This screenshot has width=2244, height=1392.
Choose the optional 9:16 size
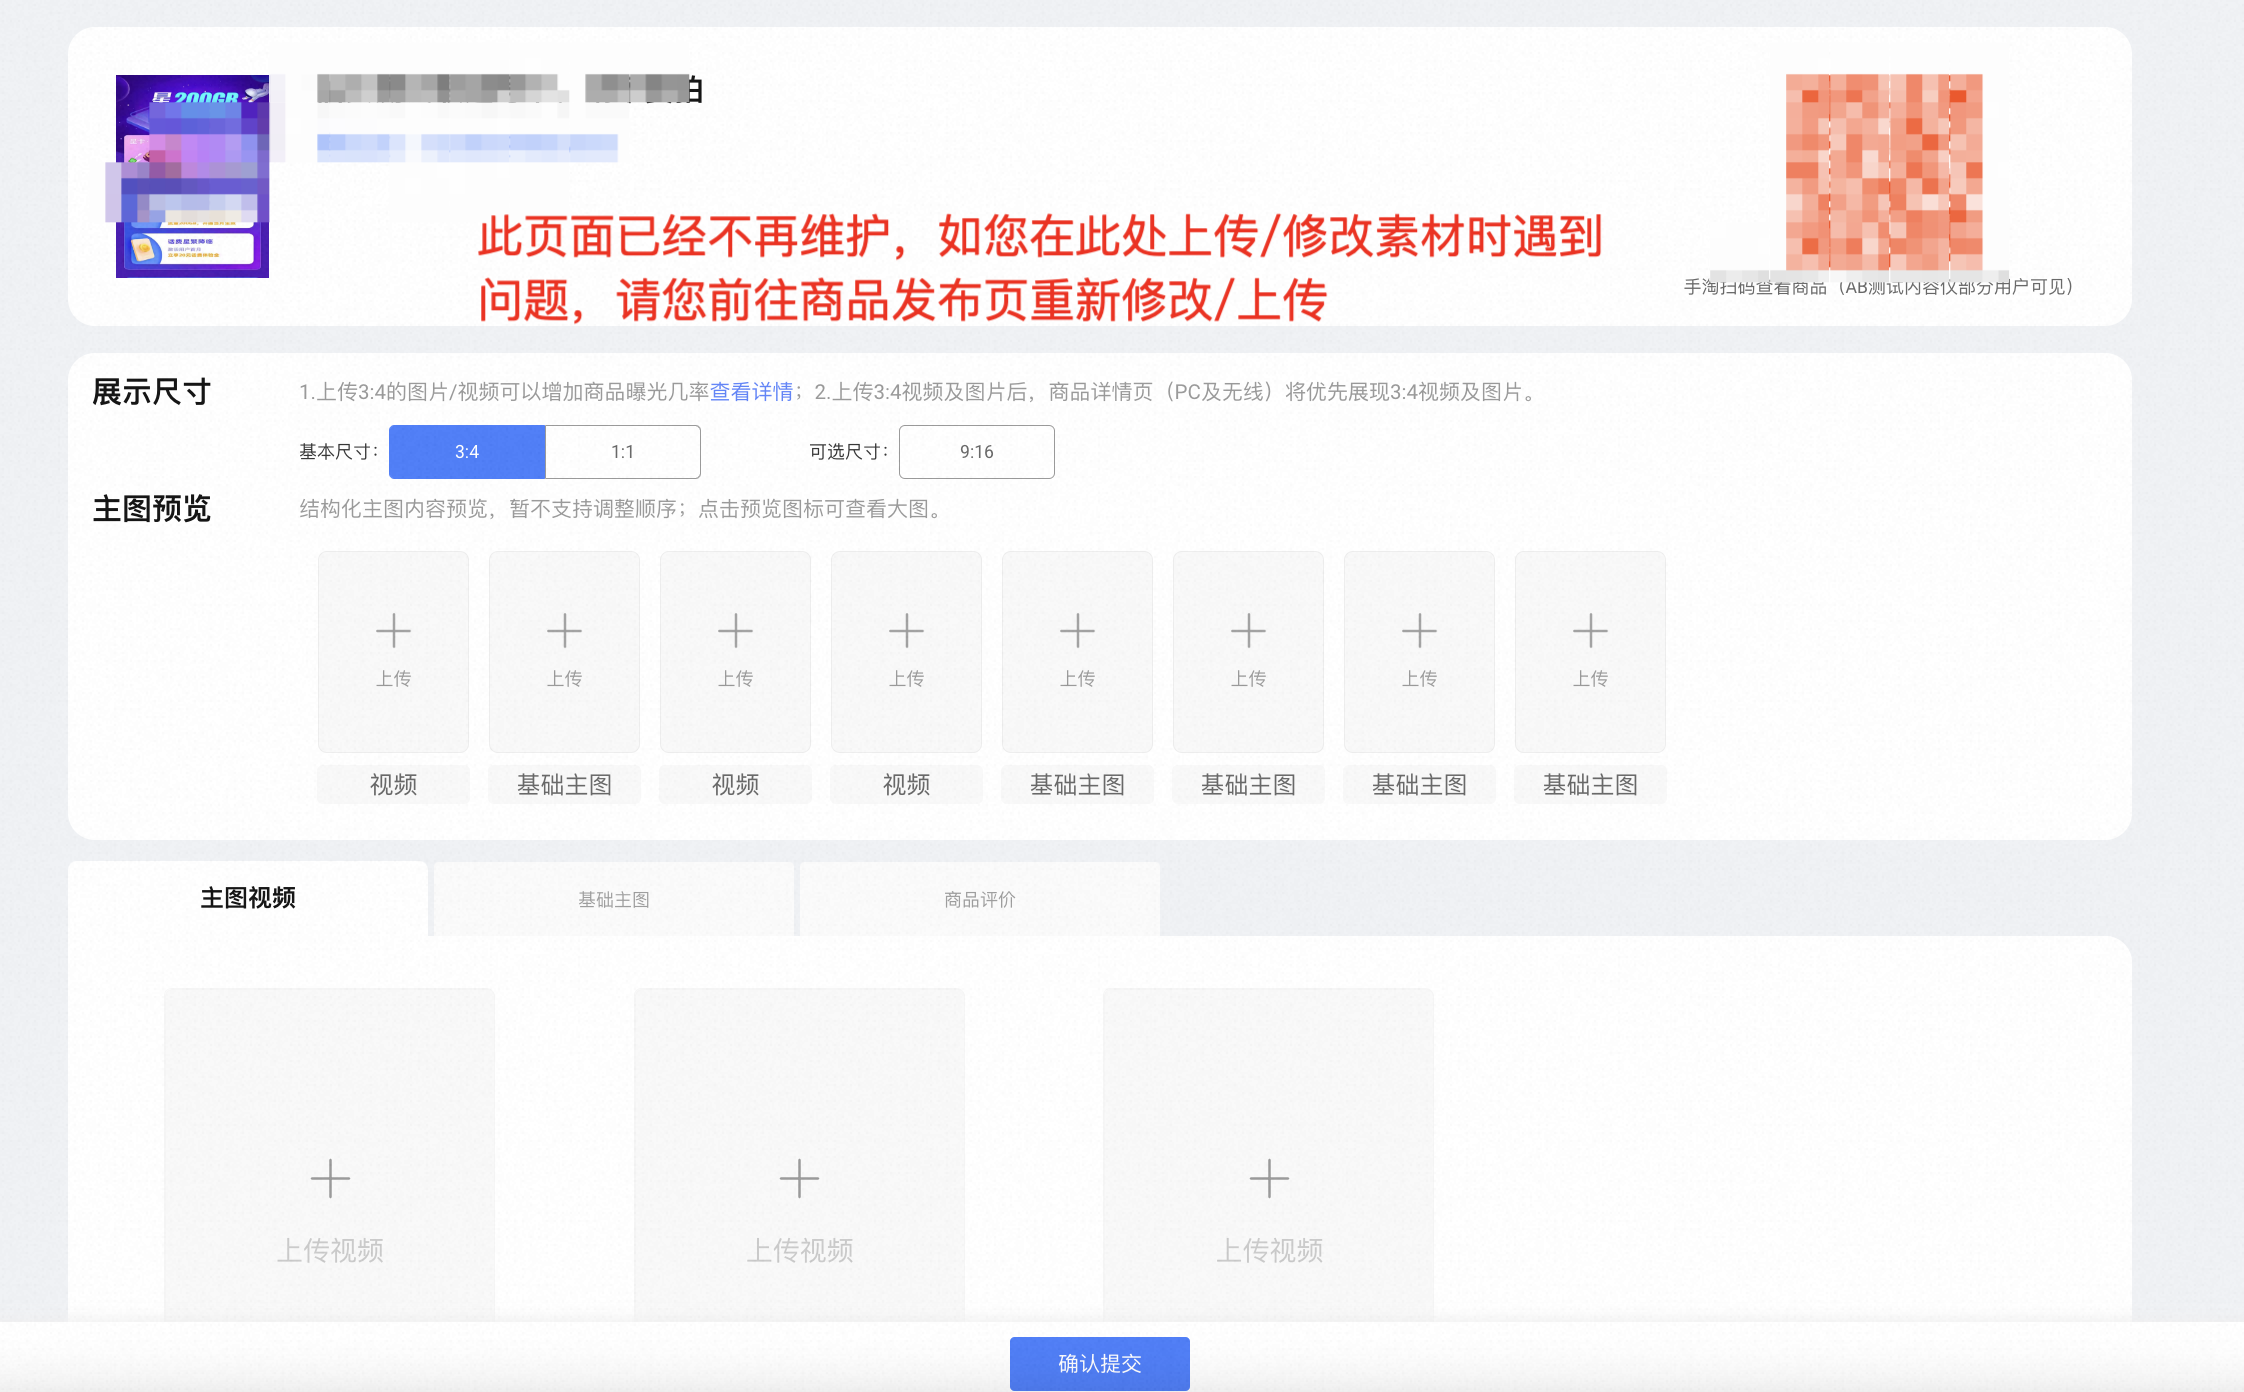click(976, 452)
